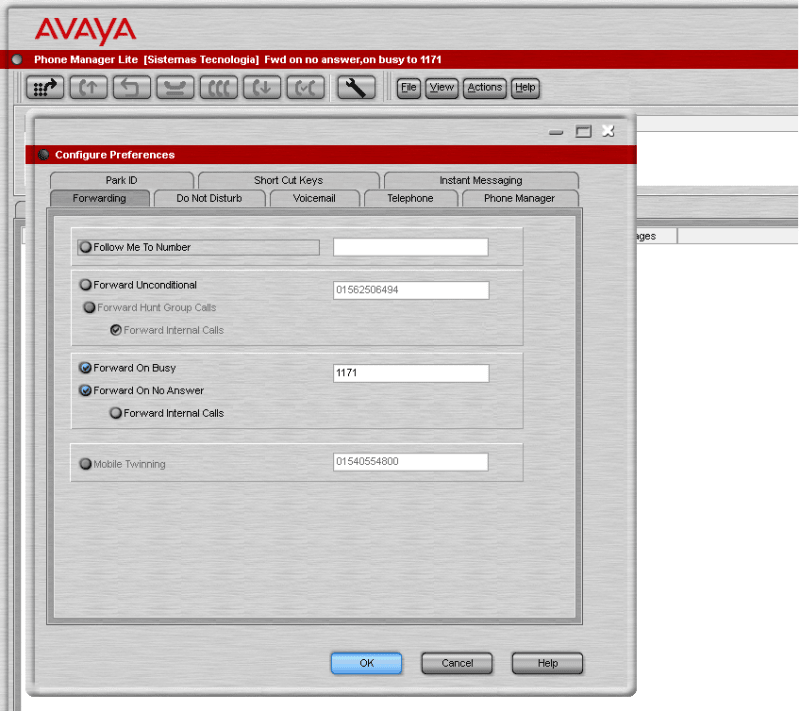800x711 pixels.
Task: Minimize the Configure Preferences dialog
Action: [556, 132]
